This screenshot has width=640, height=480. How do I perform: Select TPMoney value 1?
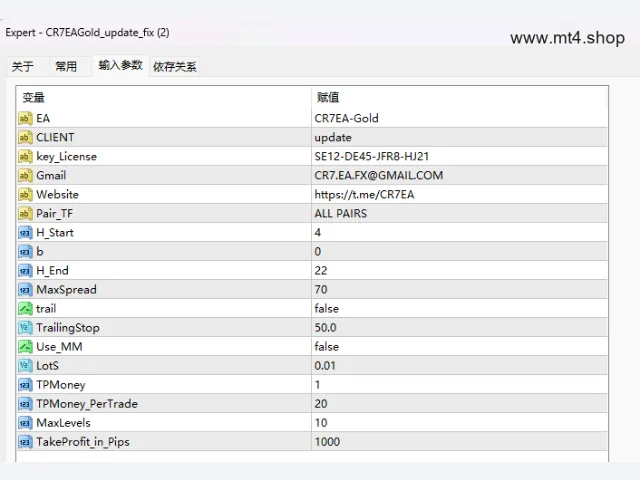(459, 385)
